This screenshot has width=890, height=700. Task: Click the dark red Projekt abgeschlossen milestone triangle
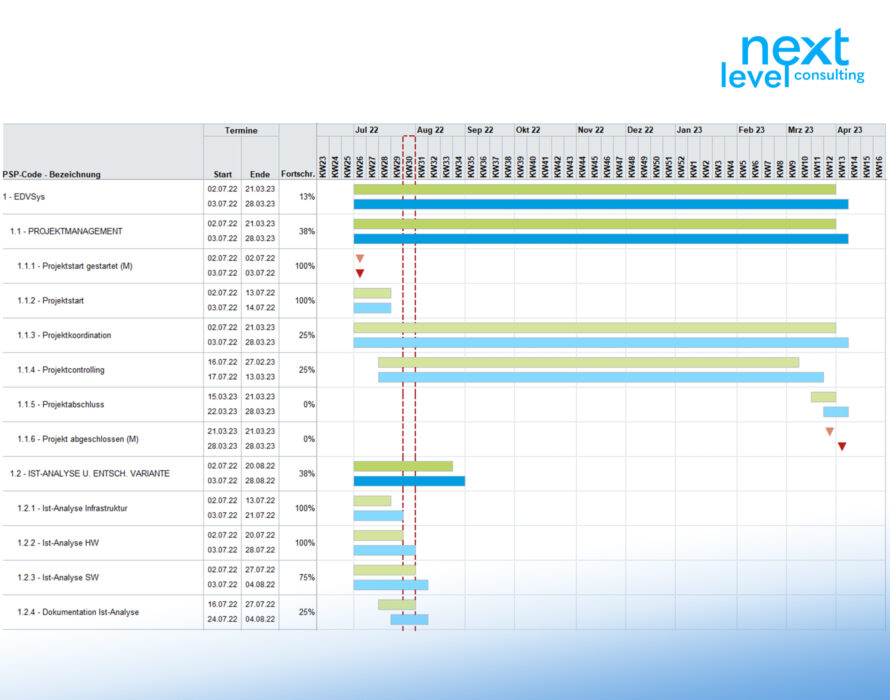[842, 447]
